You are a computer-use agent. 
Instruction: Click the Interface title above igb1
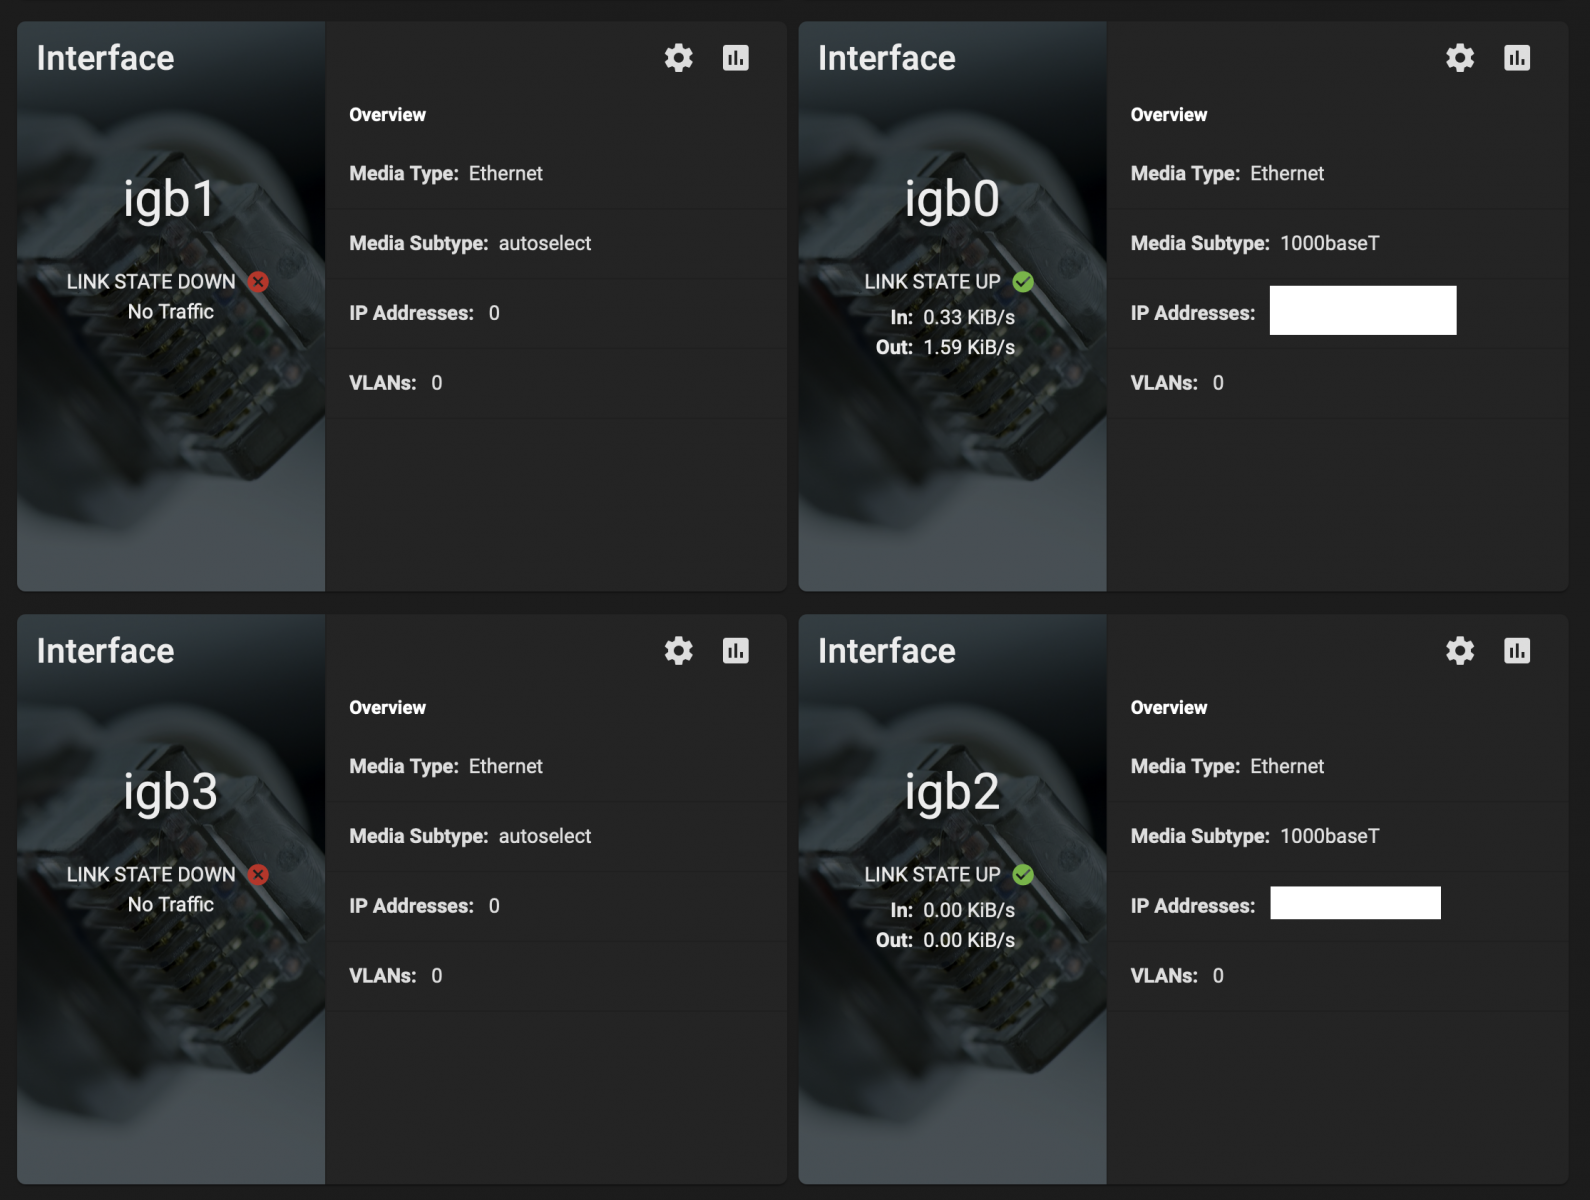(x=105, y=58)
